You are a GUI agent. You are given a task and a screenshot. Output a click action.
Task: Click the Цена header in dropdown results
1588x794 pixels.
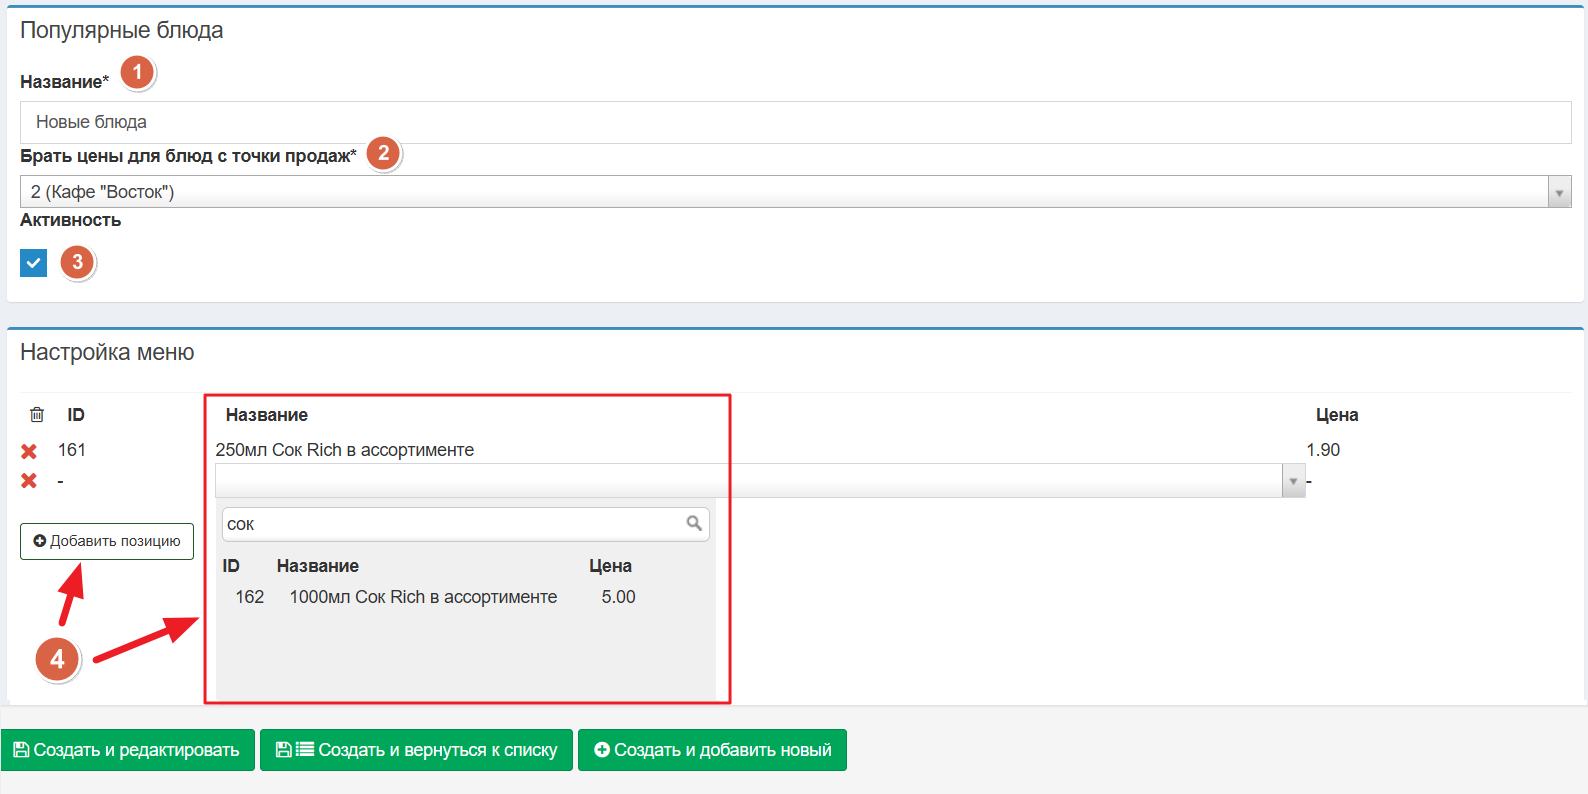610,566
